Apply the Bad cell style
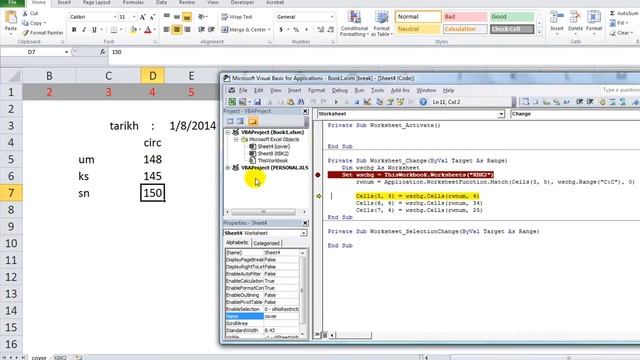The image size is (640, 360). (x=464, y=17)
